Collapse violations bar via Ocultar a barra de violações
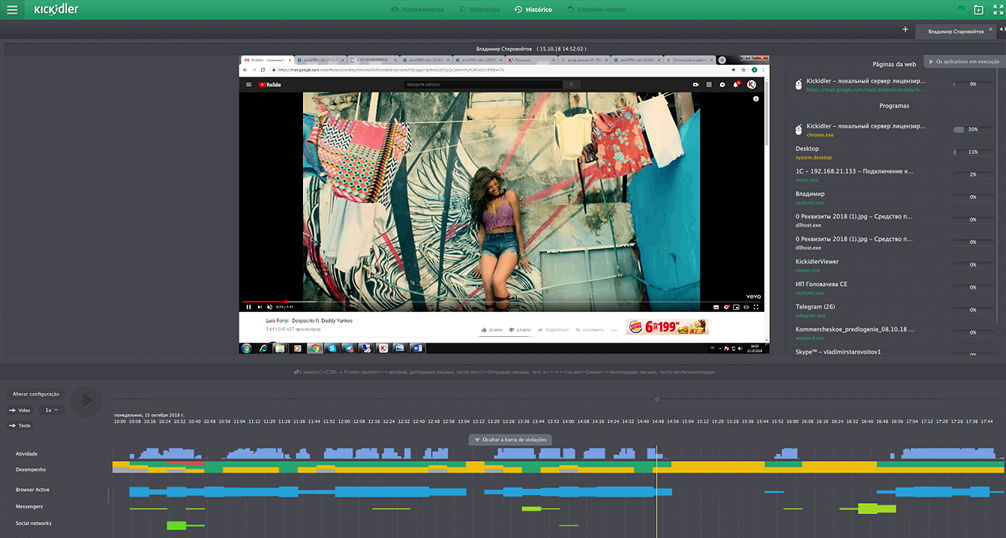Viewport: 1006px width, 538px height. [x=511, y=440]
